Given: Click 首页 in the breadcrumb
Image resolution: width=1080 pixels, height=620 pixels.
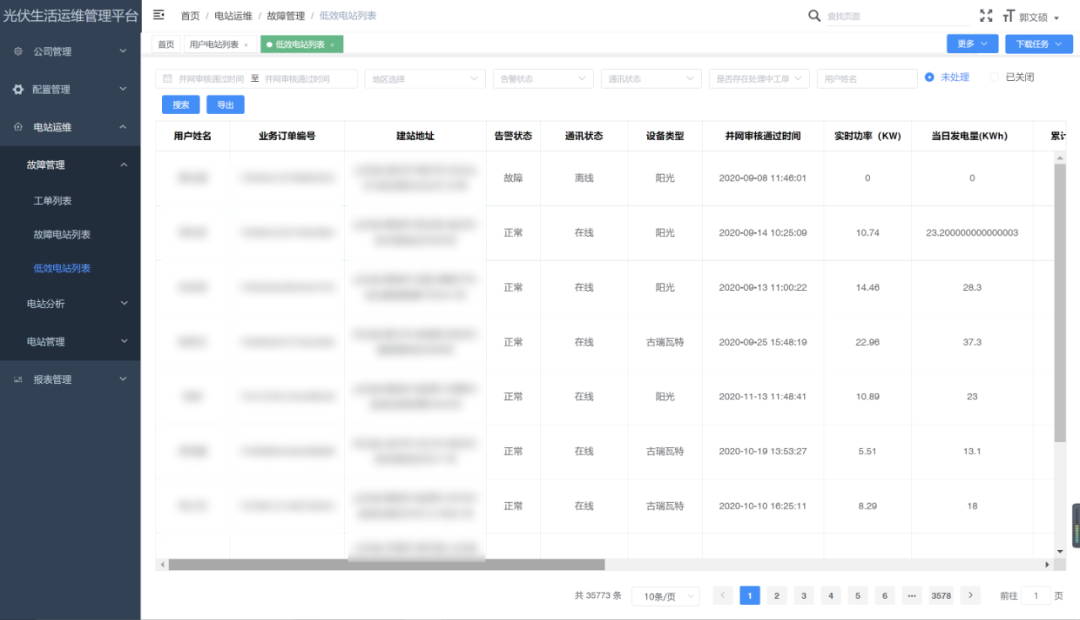Looking at the screenshot, I should [190, 15].
